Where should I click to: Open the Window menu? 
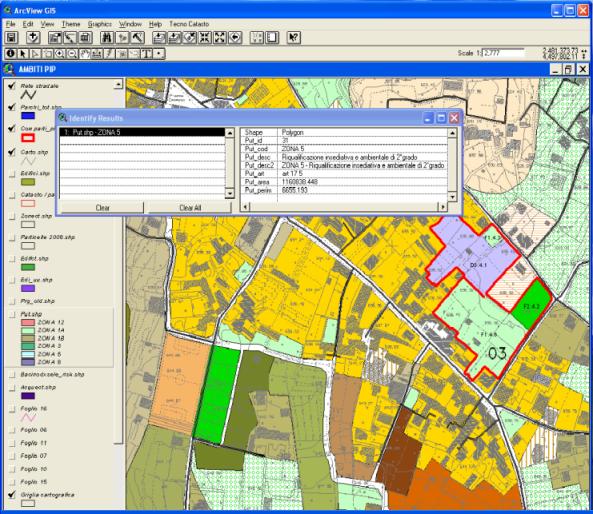click(130, 24)
